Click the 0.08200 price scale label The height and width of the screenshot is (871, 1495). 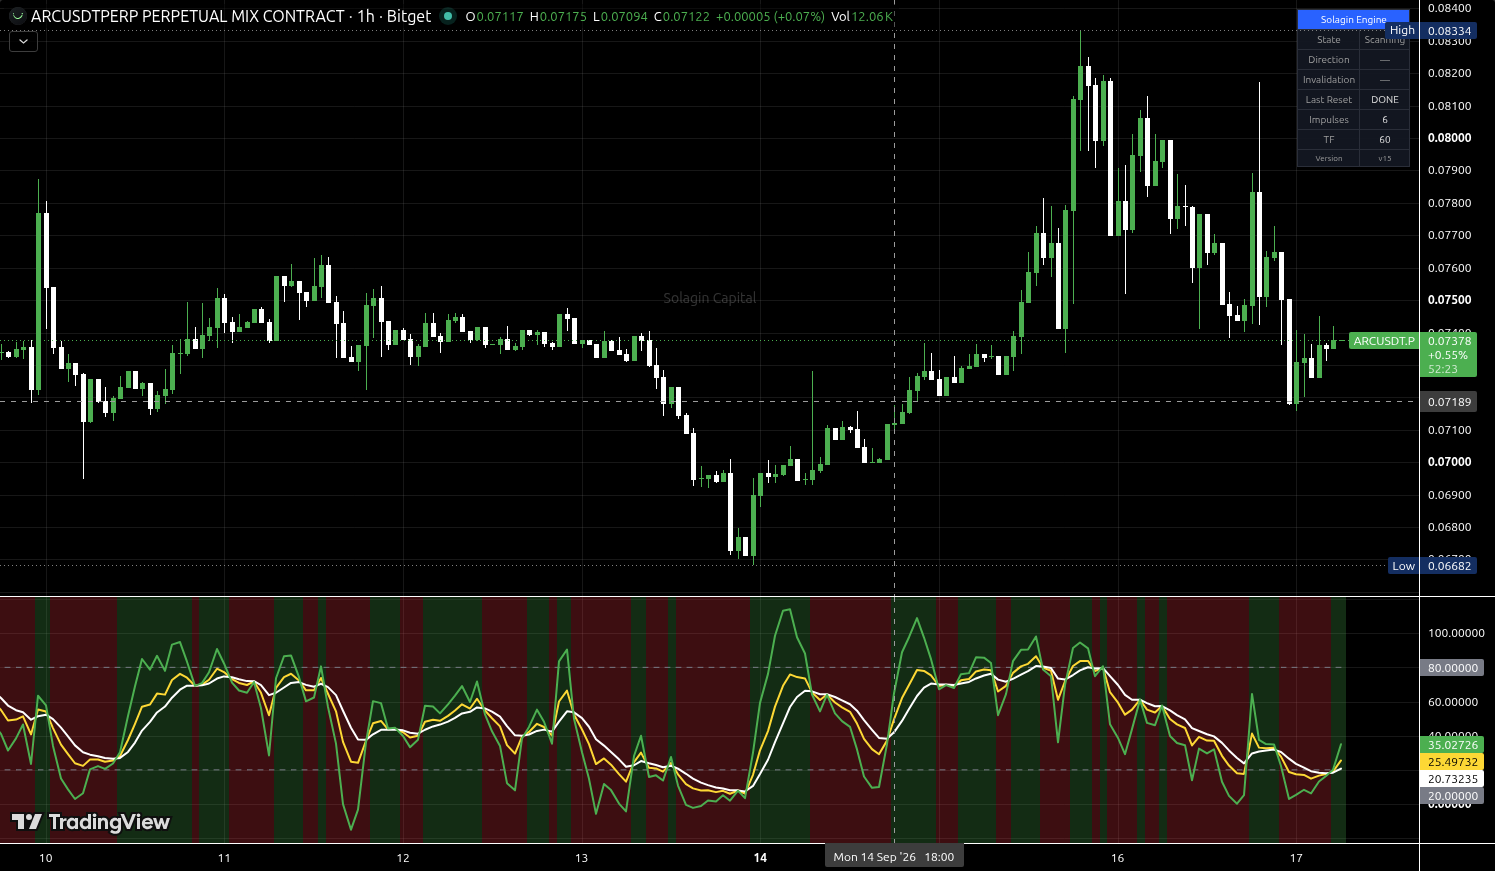(x=1449, y=73)
